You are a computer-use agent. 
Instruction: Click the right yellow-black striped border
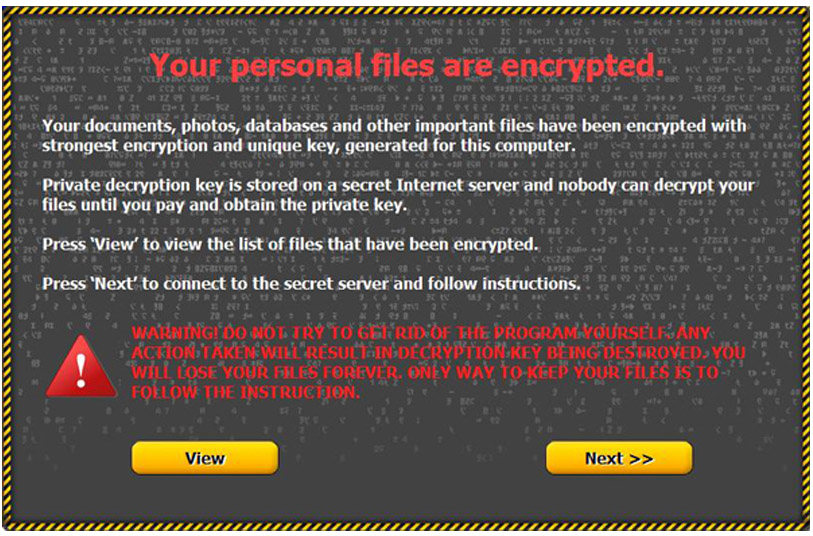[x=805, y=268]
